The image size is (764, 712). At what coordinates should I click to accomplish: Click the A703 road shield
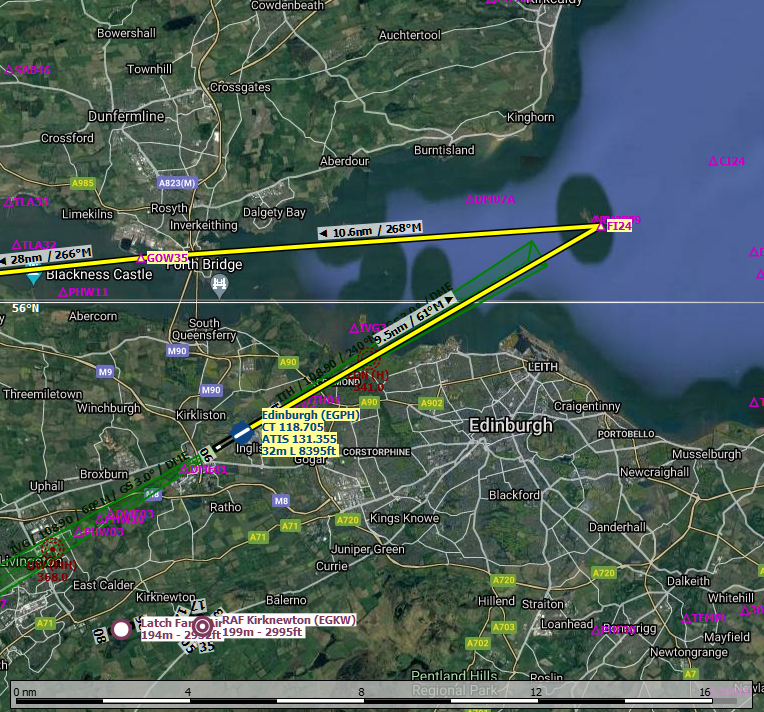pos(504,627)
